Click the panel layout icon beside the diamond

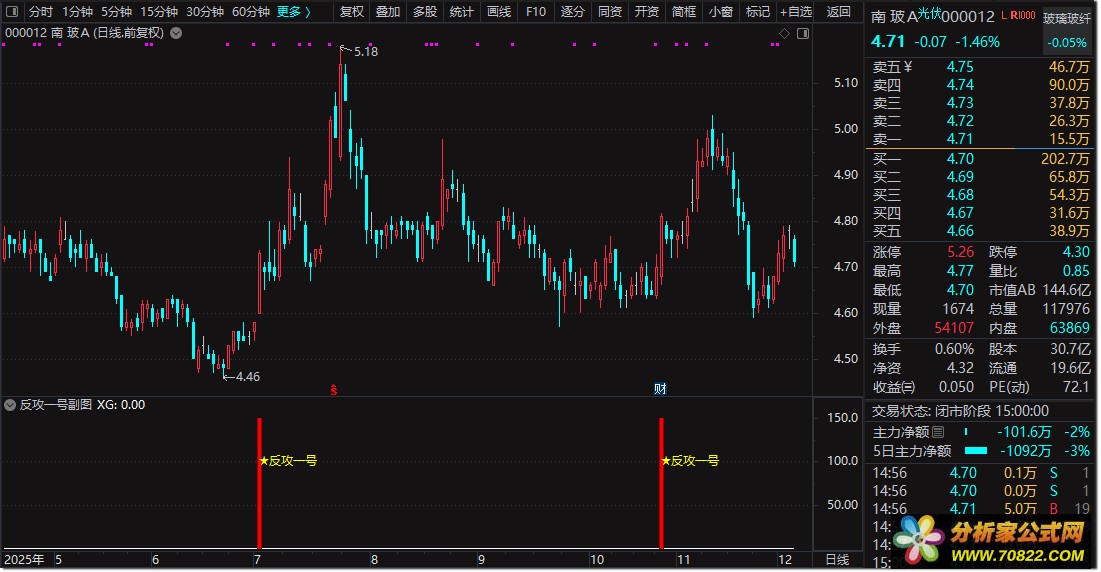[x=802, y=33]
